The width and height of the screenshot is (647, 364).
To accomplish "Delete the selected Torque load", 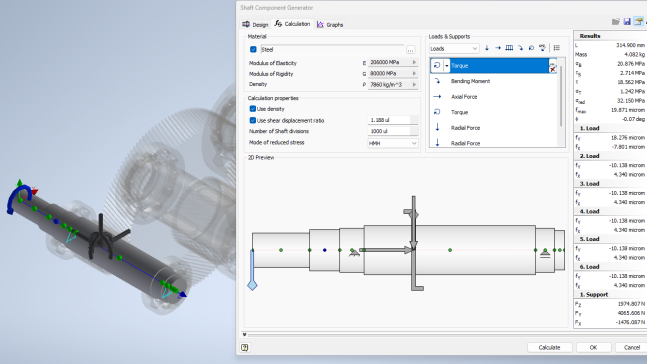I will [553, 69].
